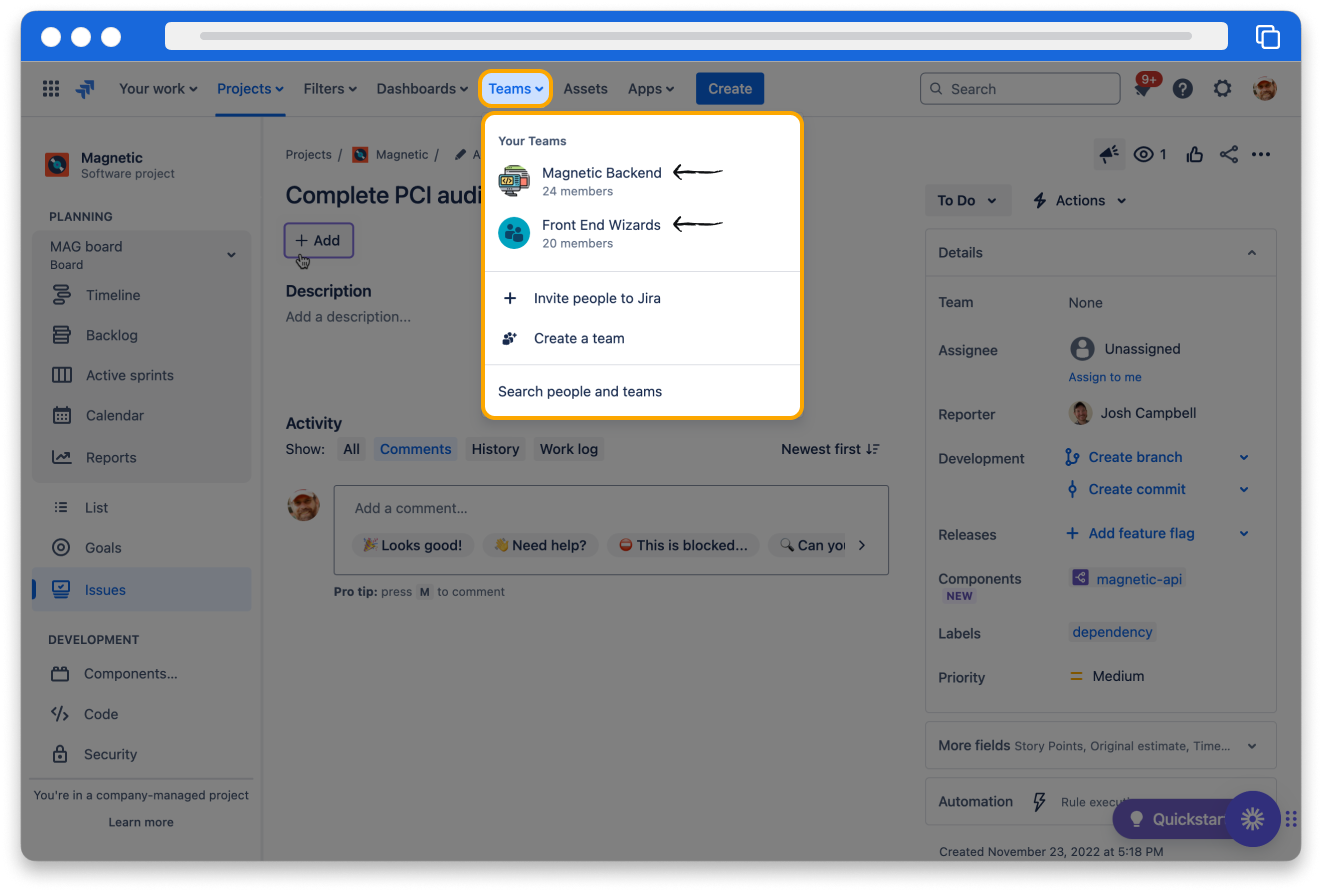Open Backlog in the sidebar

(x=142, y=335)
